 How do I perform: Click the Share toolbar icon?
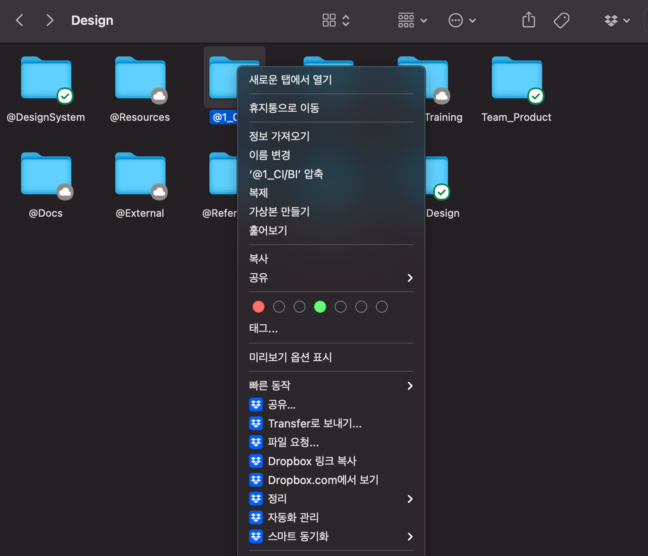click(x=529, y=20)
